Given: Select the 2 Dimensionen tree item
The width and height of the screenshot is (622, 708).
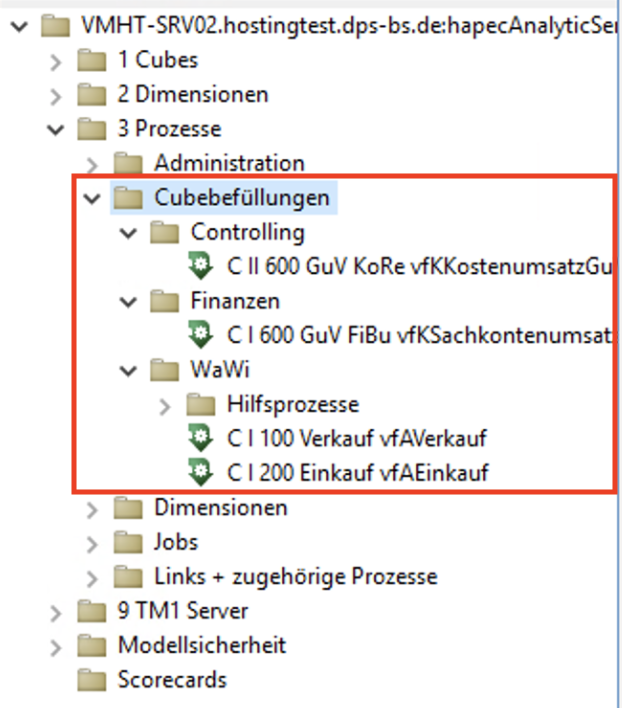Looking at the screenshot, I should pyautogui.click(x=193, y=95).
